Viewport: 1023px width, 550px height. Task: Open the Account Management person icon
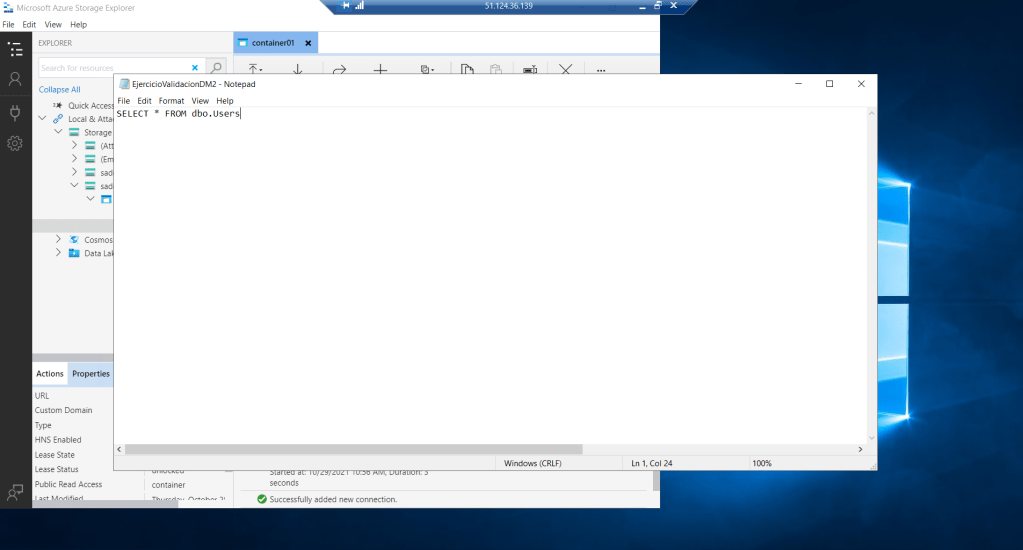pyautogui.click(x=15, y=79)
